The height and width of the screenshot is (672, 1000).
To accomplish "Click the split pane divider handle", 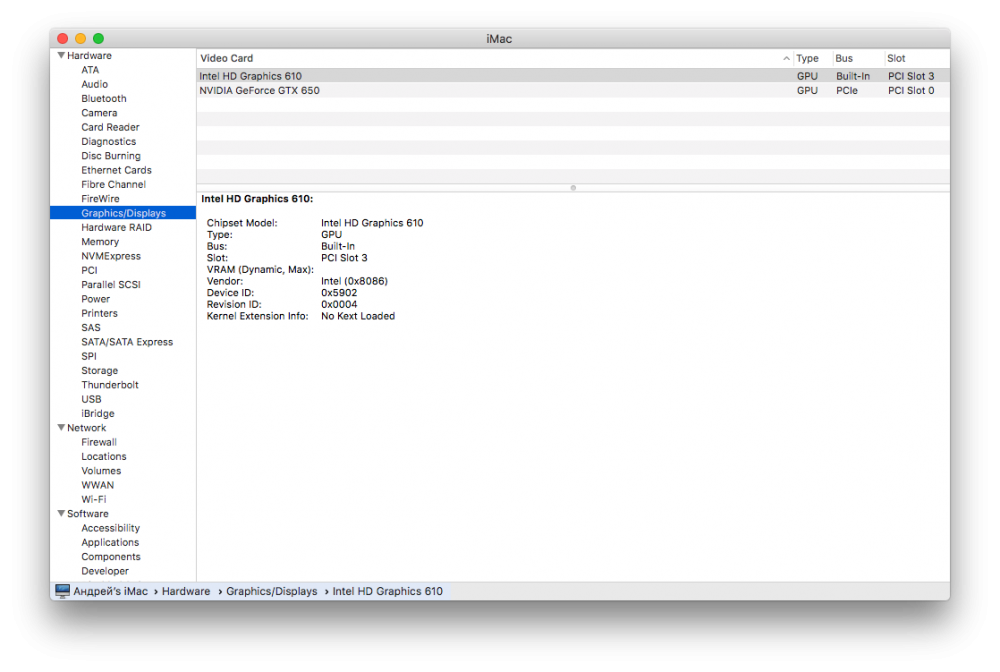I will tap(573, 188).
